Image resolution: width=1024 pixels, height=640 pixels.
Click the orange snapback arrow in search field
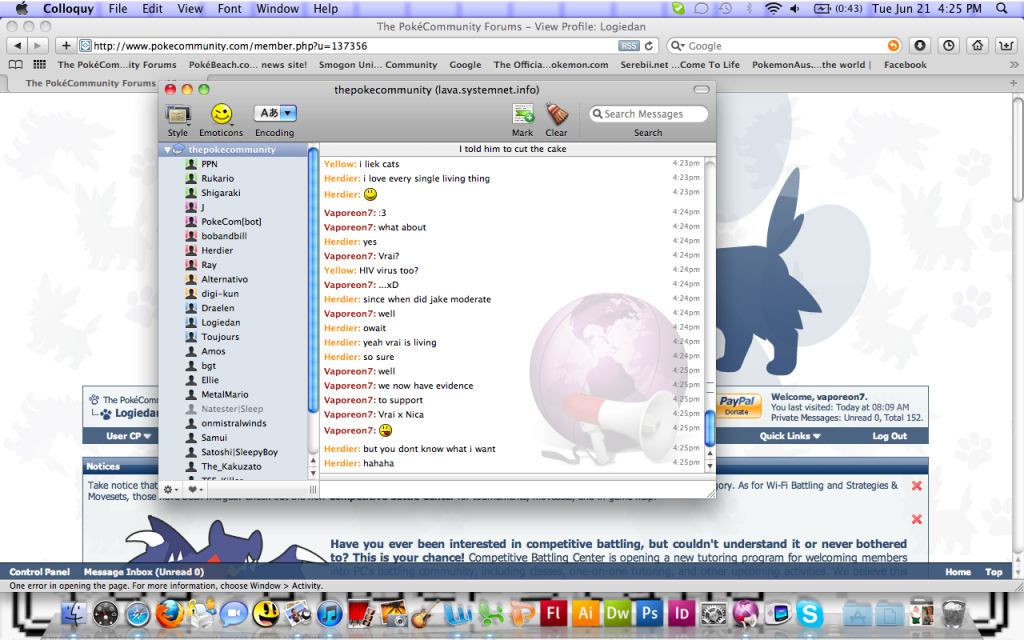pyautogui.click(x=893, y=46)
